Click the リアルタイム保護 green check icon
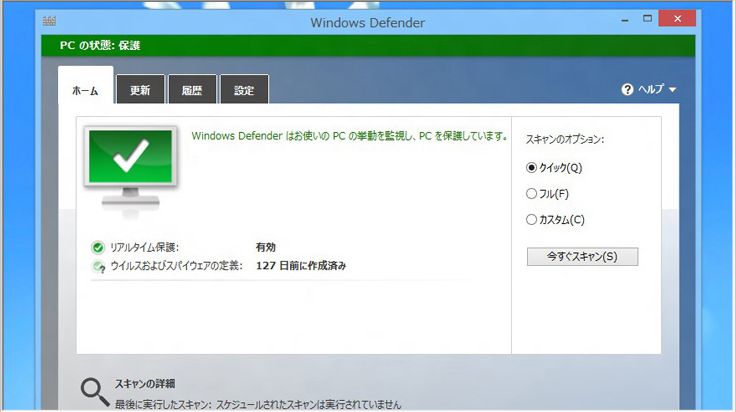The width and height of the screenshot is (736, 412). 98,247
